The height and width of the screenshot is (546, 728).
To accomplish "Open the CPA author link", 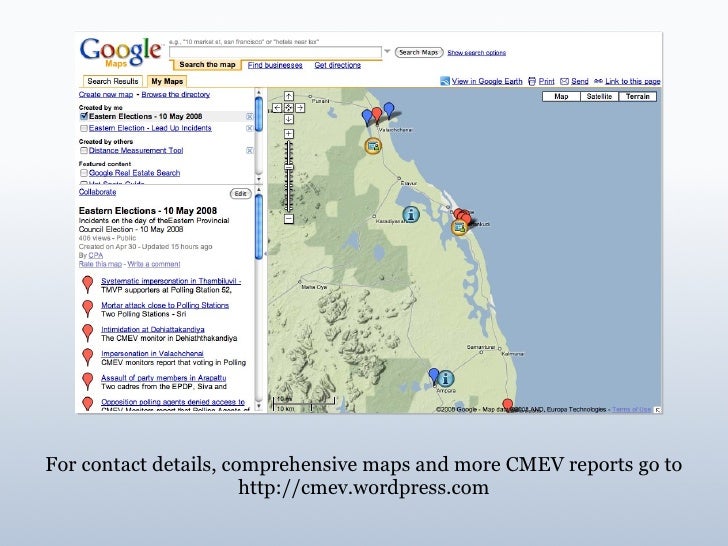I will click(x=96, y=255).
